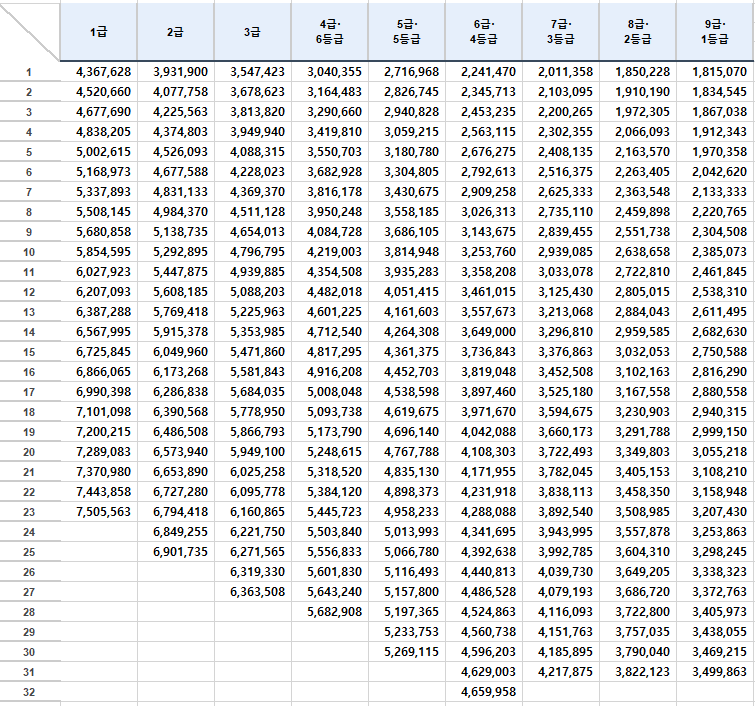Select the 9급·1등급 column header
This screenshot has width=755, height=706.
[715, 32]
